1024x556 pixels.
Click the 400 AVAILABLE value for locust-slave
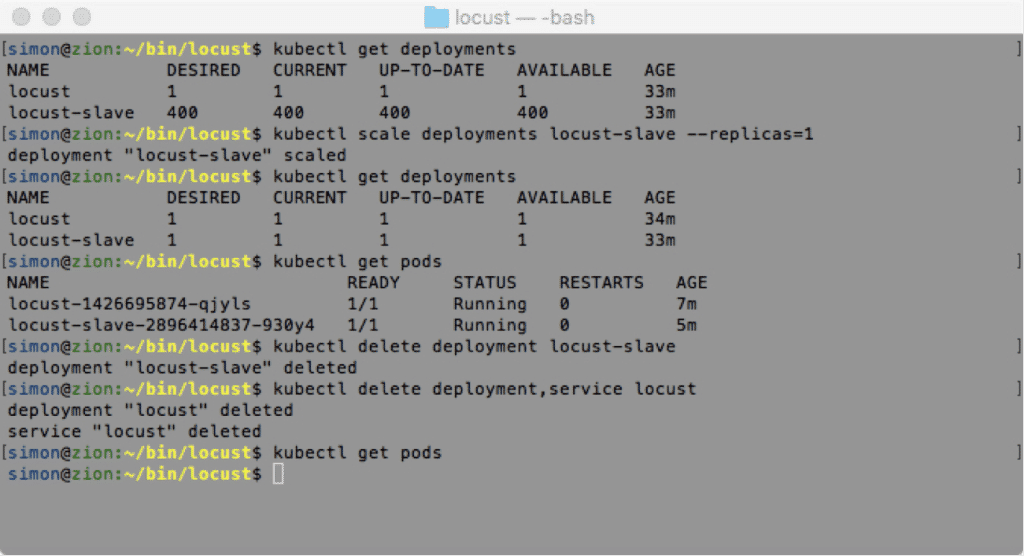click(532, 113)
